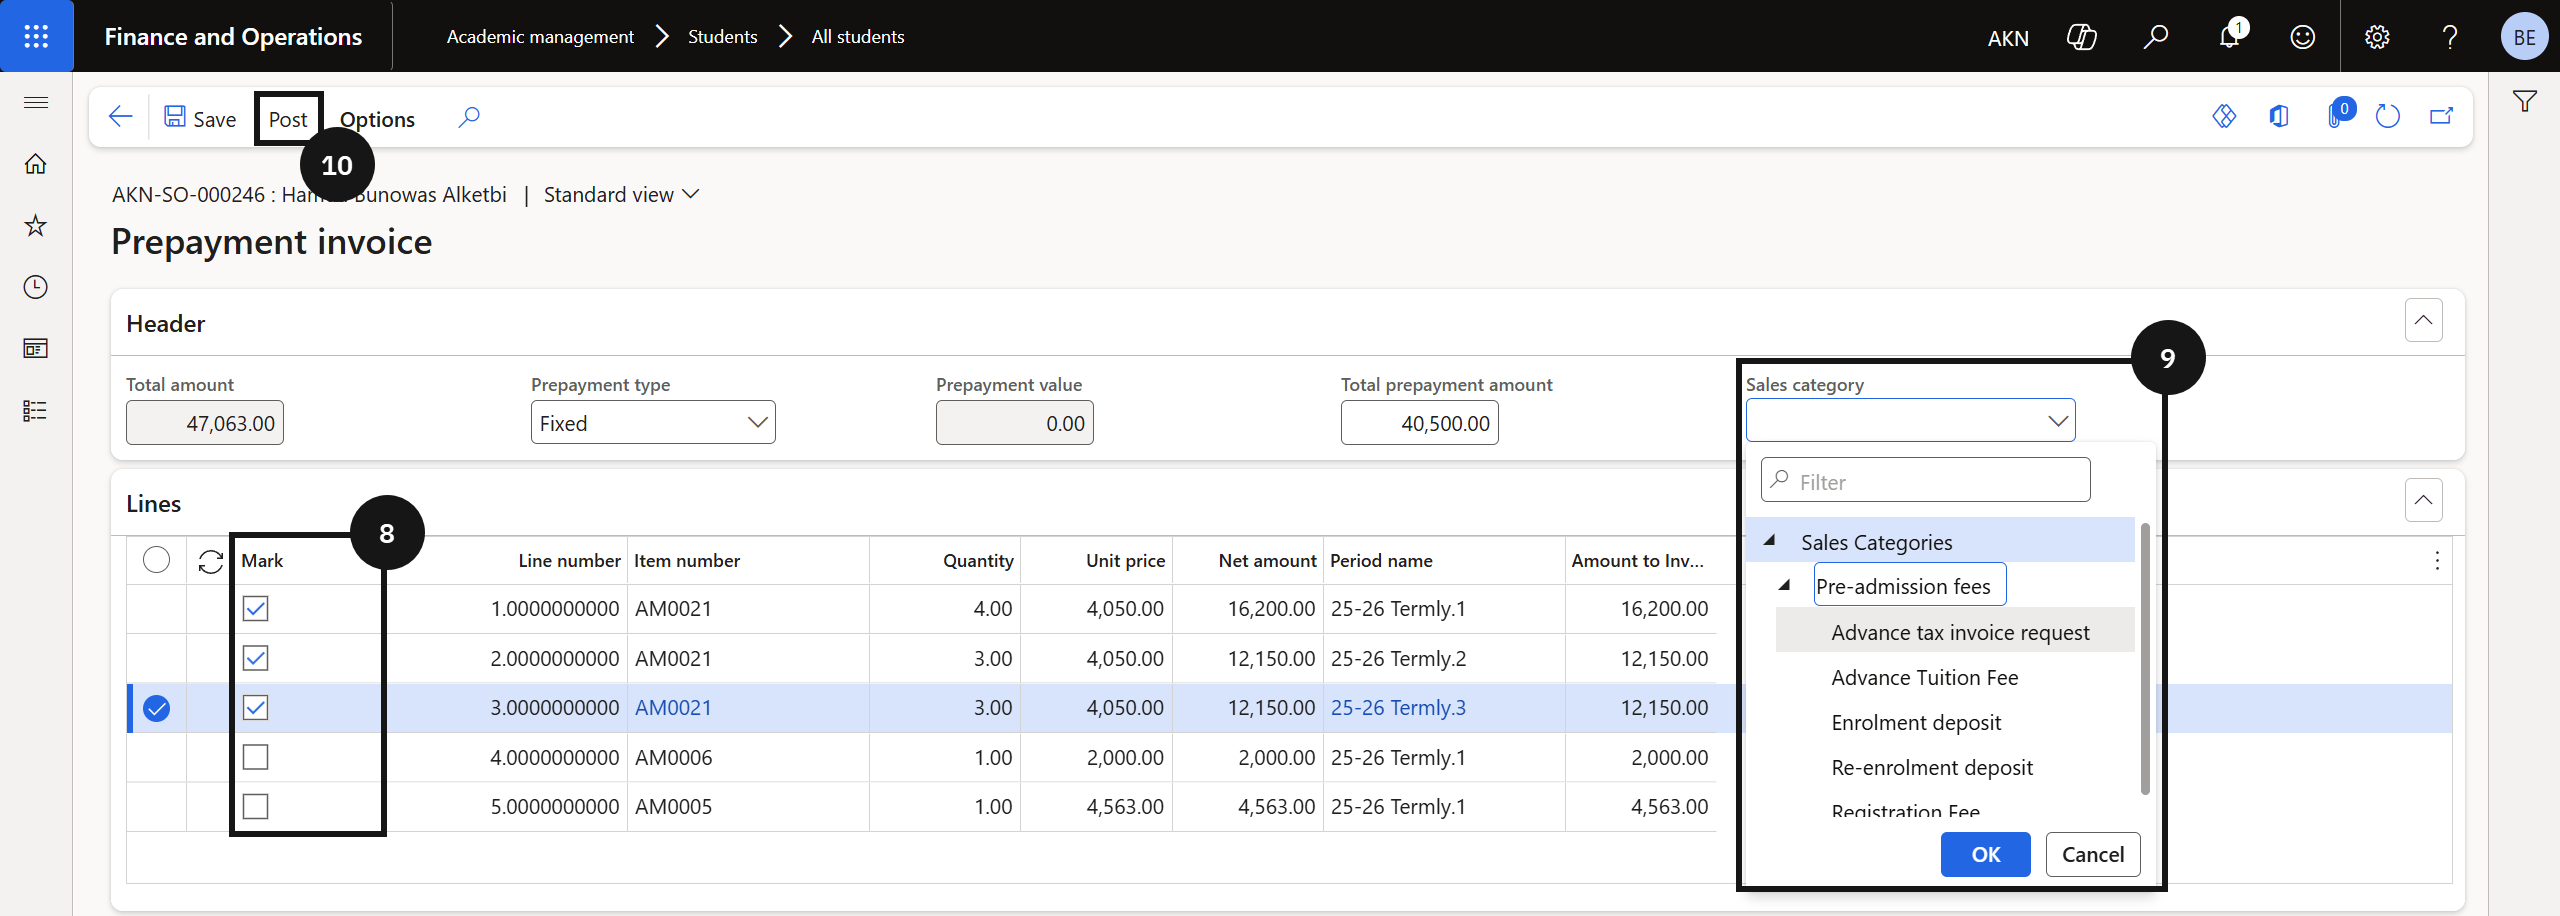Viewport: 2560px width, 916px height.
Task: Collapse the Pre-admission fees node arrow
Action: [1784, 585]
